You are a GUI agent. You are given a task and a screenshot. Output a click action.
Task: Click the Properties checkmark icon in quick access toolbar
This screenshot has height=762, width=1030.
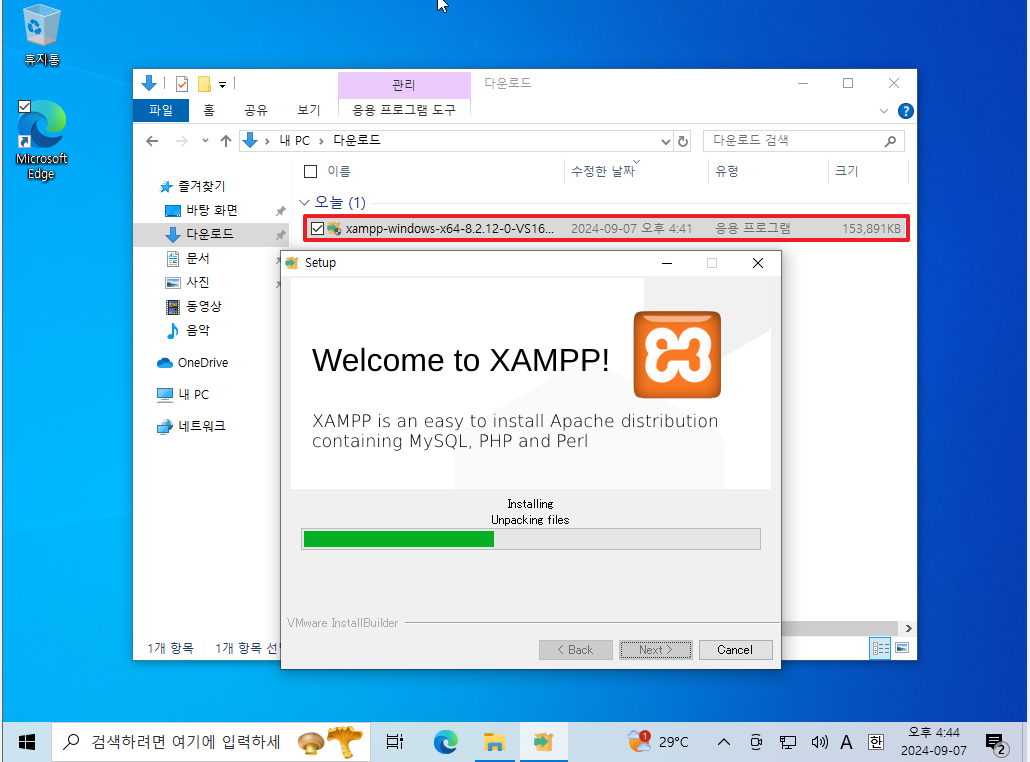(182, 84)
